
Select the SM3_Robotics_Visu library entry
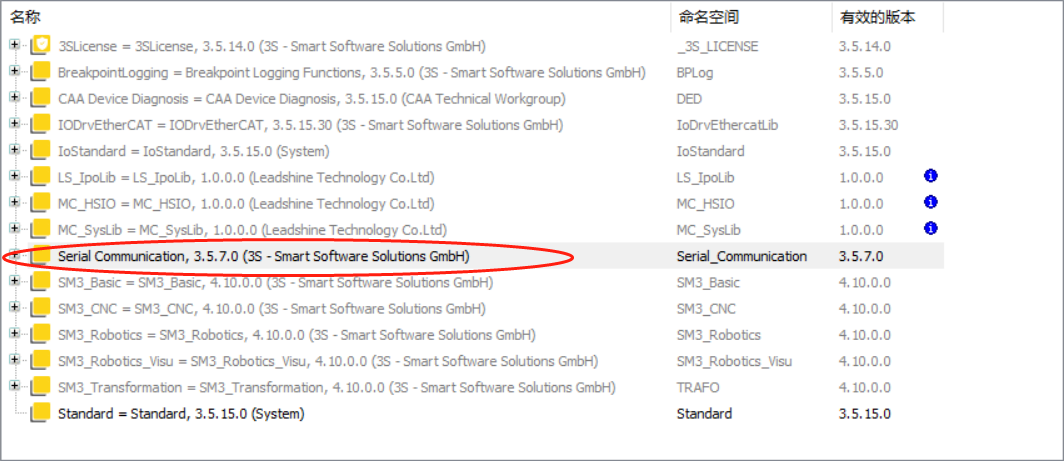click(x=328, y=360)
